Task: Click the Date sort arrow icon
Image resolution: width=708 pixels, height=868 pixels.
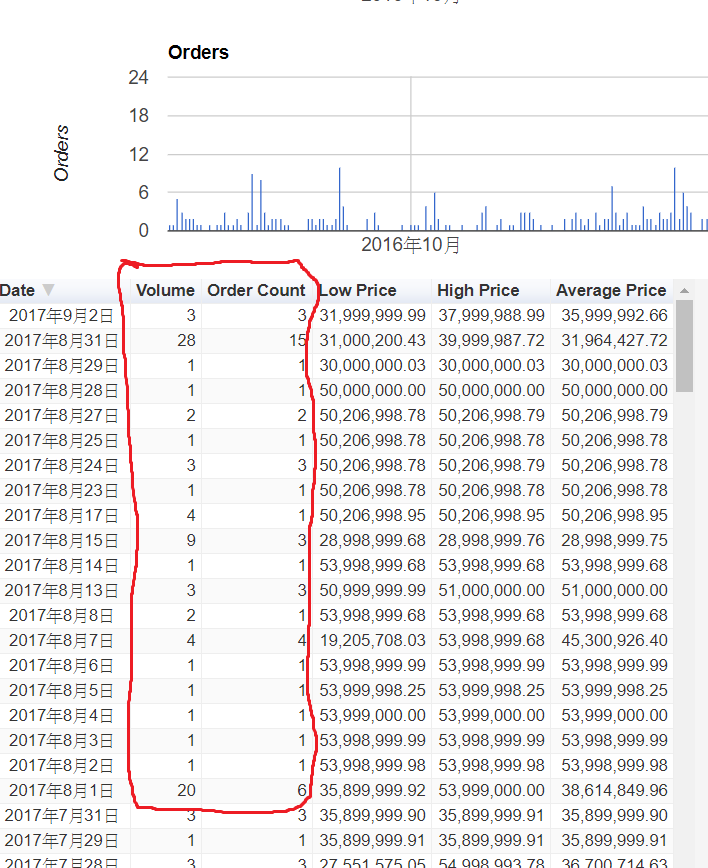Action: coord(48,290)
